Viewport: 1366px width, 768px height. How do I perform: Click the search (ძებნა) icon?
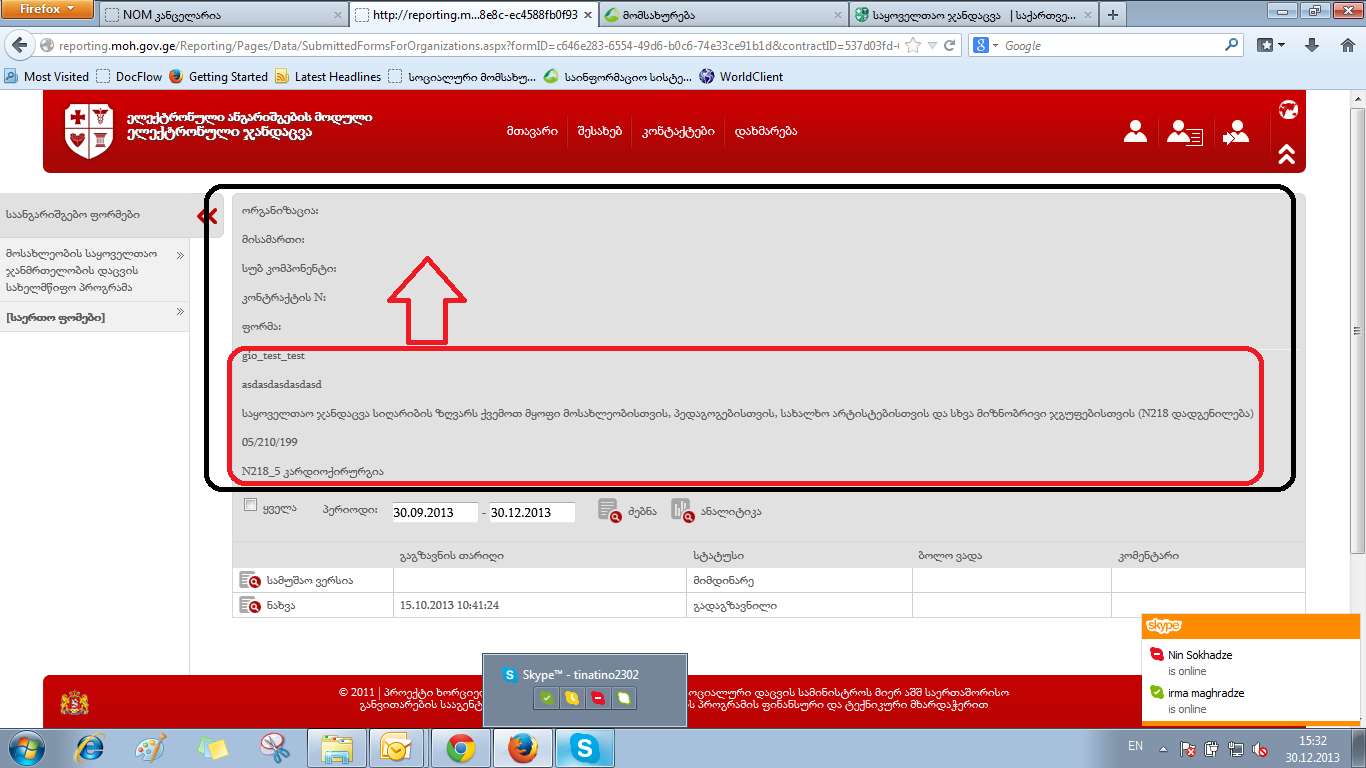tap(610, 510)
